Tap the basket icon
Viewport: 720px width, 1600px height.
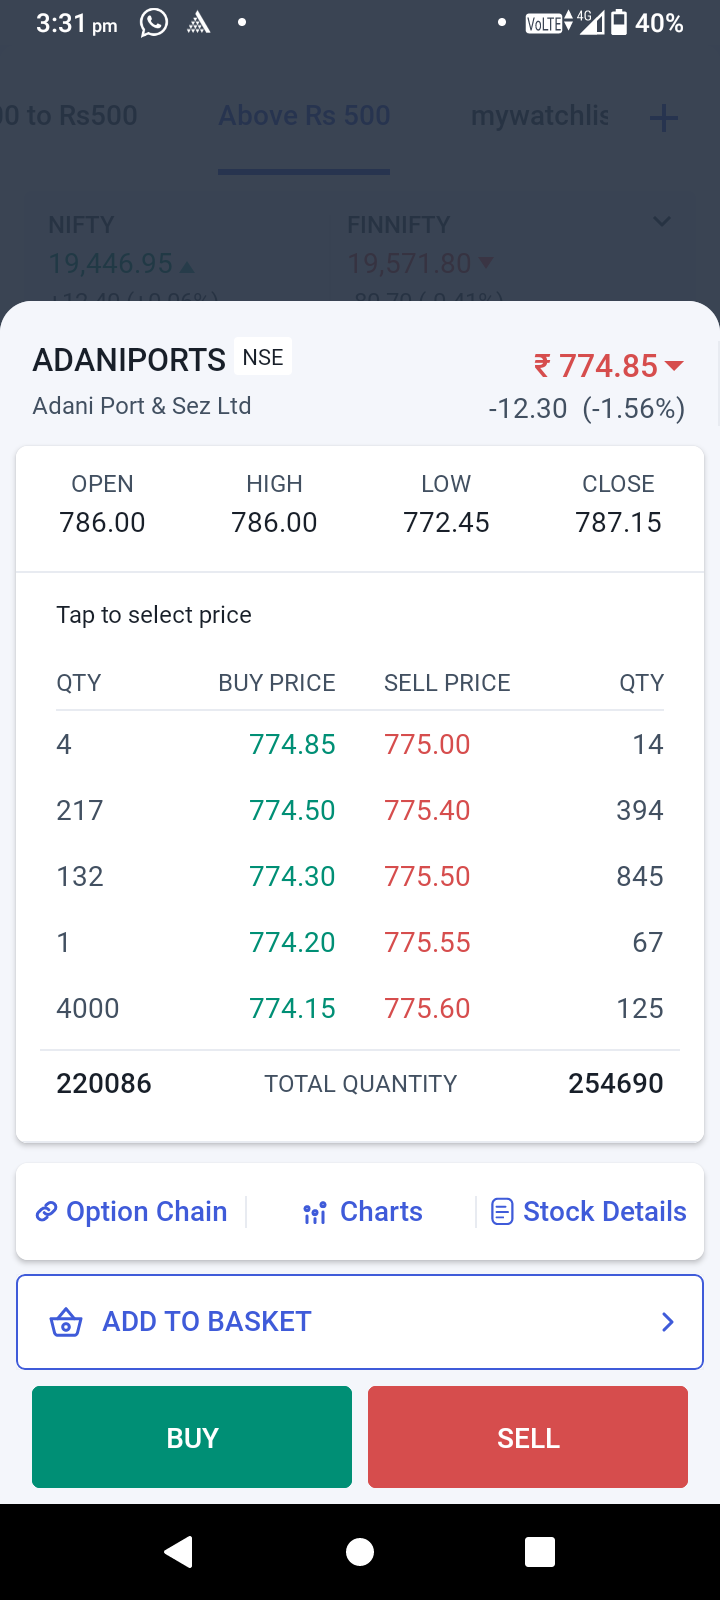[66, 1322]
